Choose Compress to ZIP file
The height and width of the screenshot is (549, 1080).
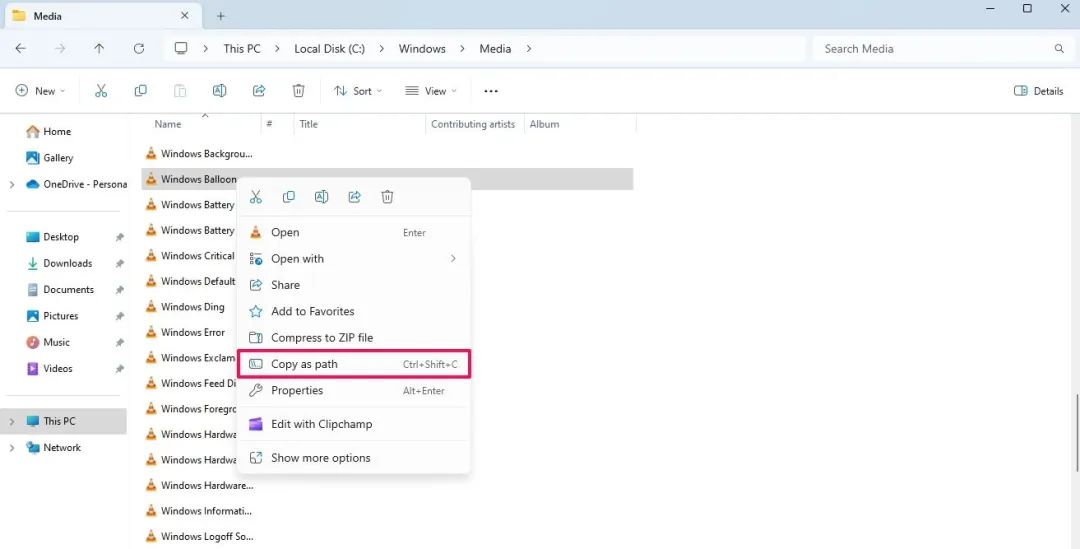354,338
